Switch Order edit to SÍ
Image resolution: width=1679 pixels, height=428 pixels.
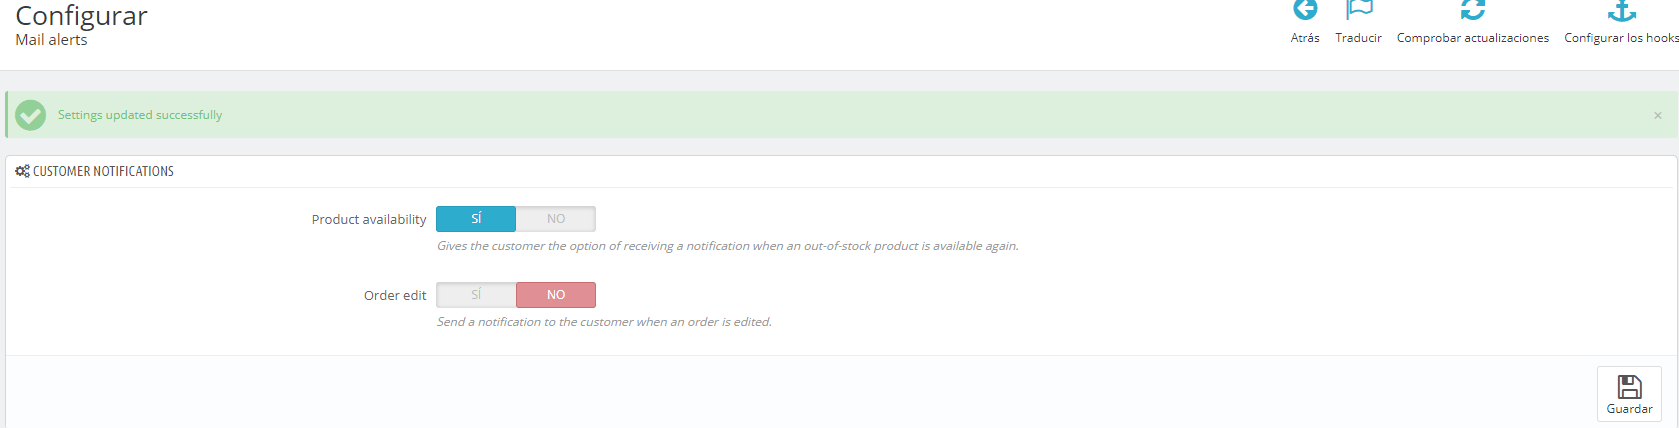(476, 295)
